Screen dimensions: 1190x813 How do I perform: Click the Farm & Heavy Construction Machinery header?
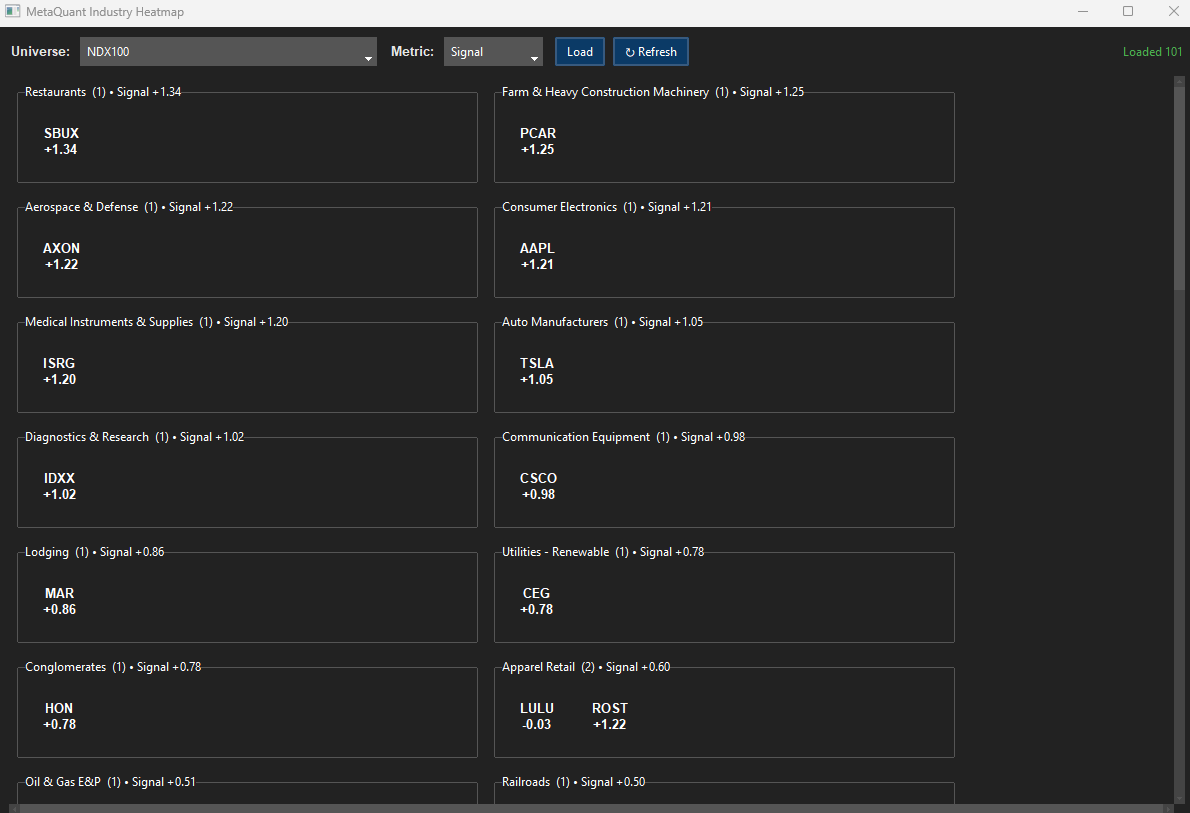(x=653, y=92)
